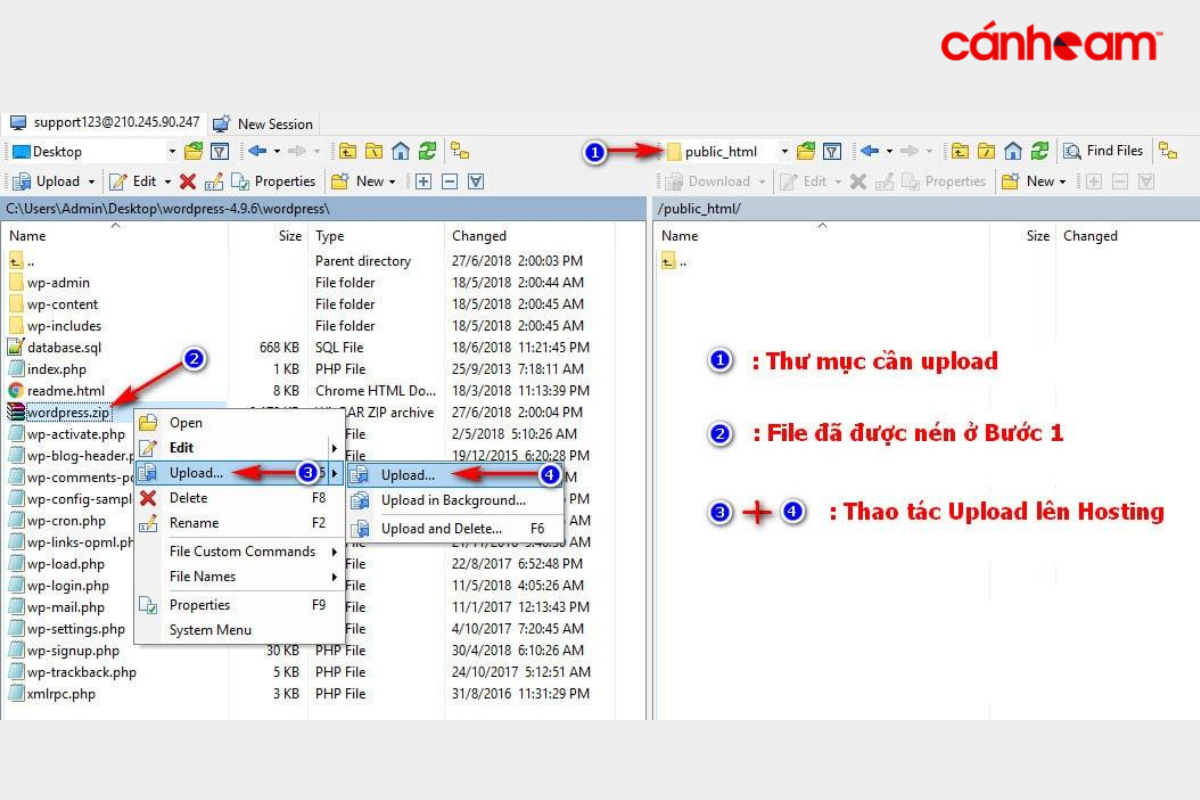Go to the remote parent directory icon
The image size is (1200, 800).
[x=960, y=151]
